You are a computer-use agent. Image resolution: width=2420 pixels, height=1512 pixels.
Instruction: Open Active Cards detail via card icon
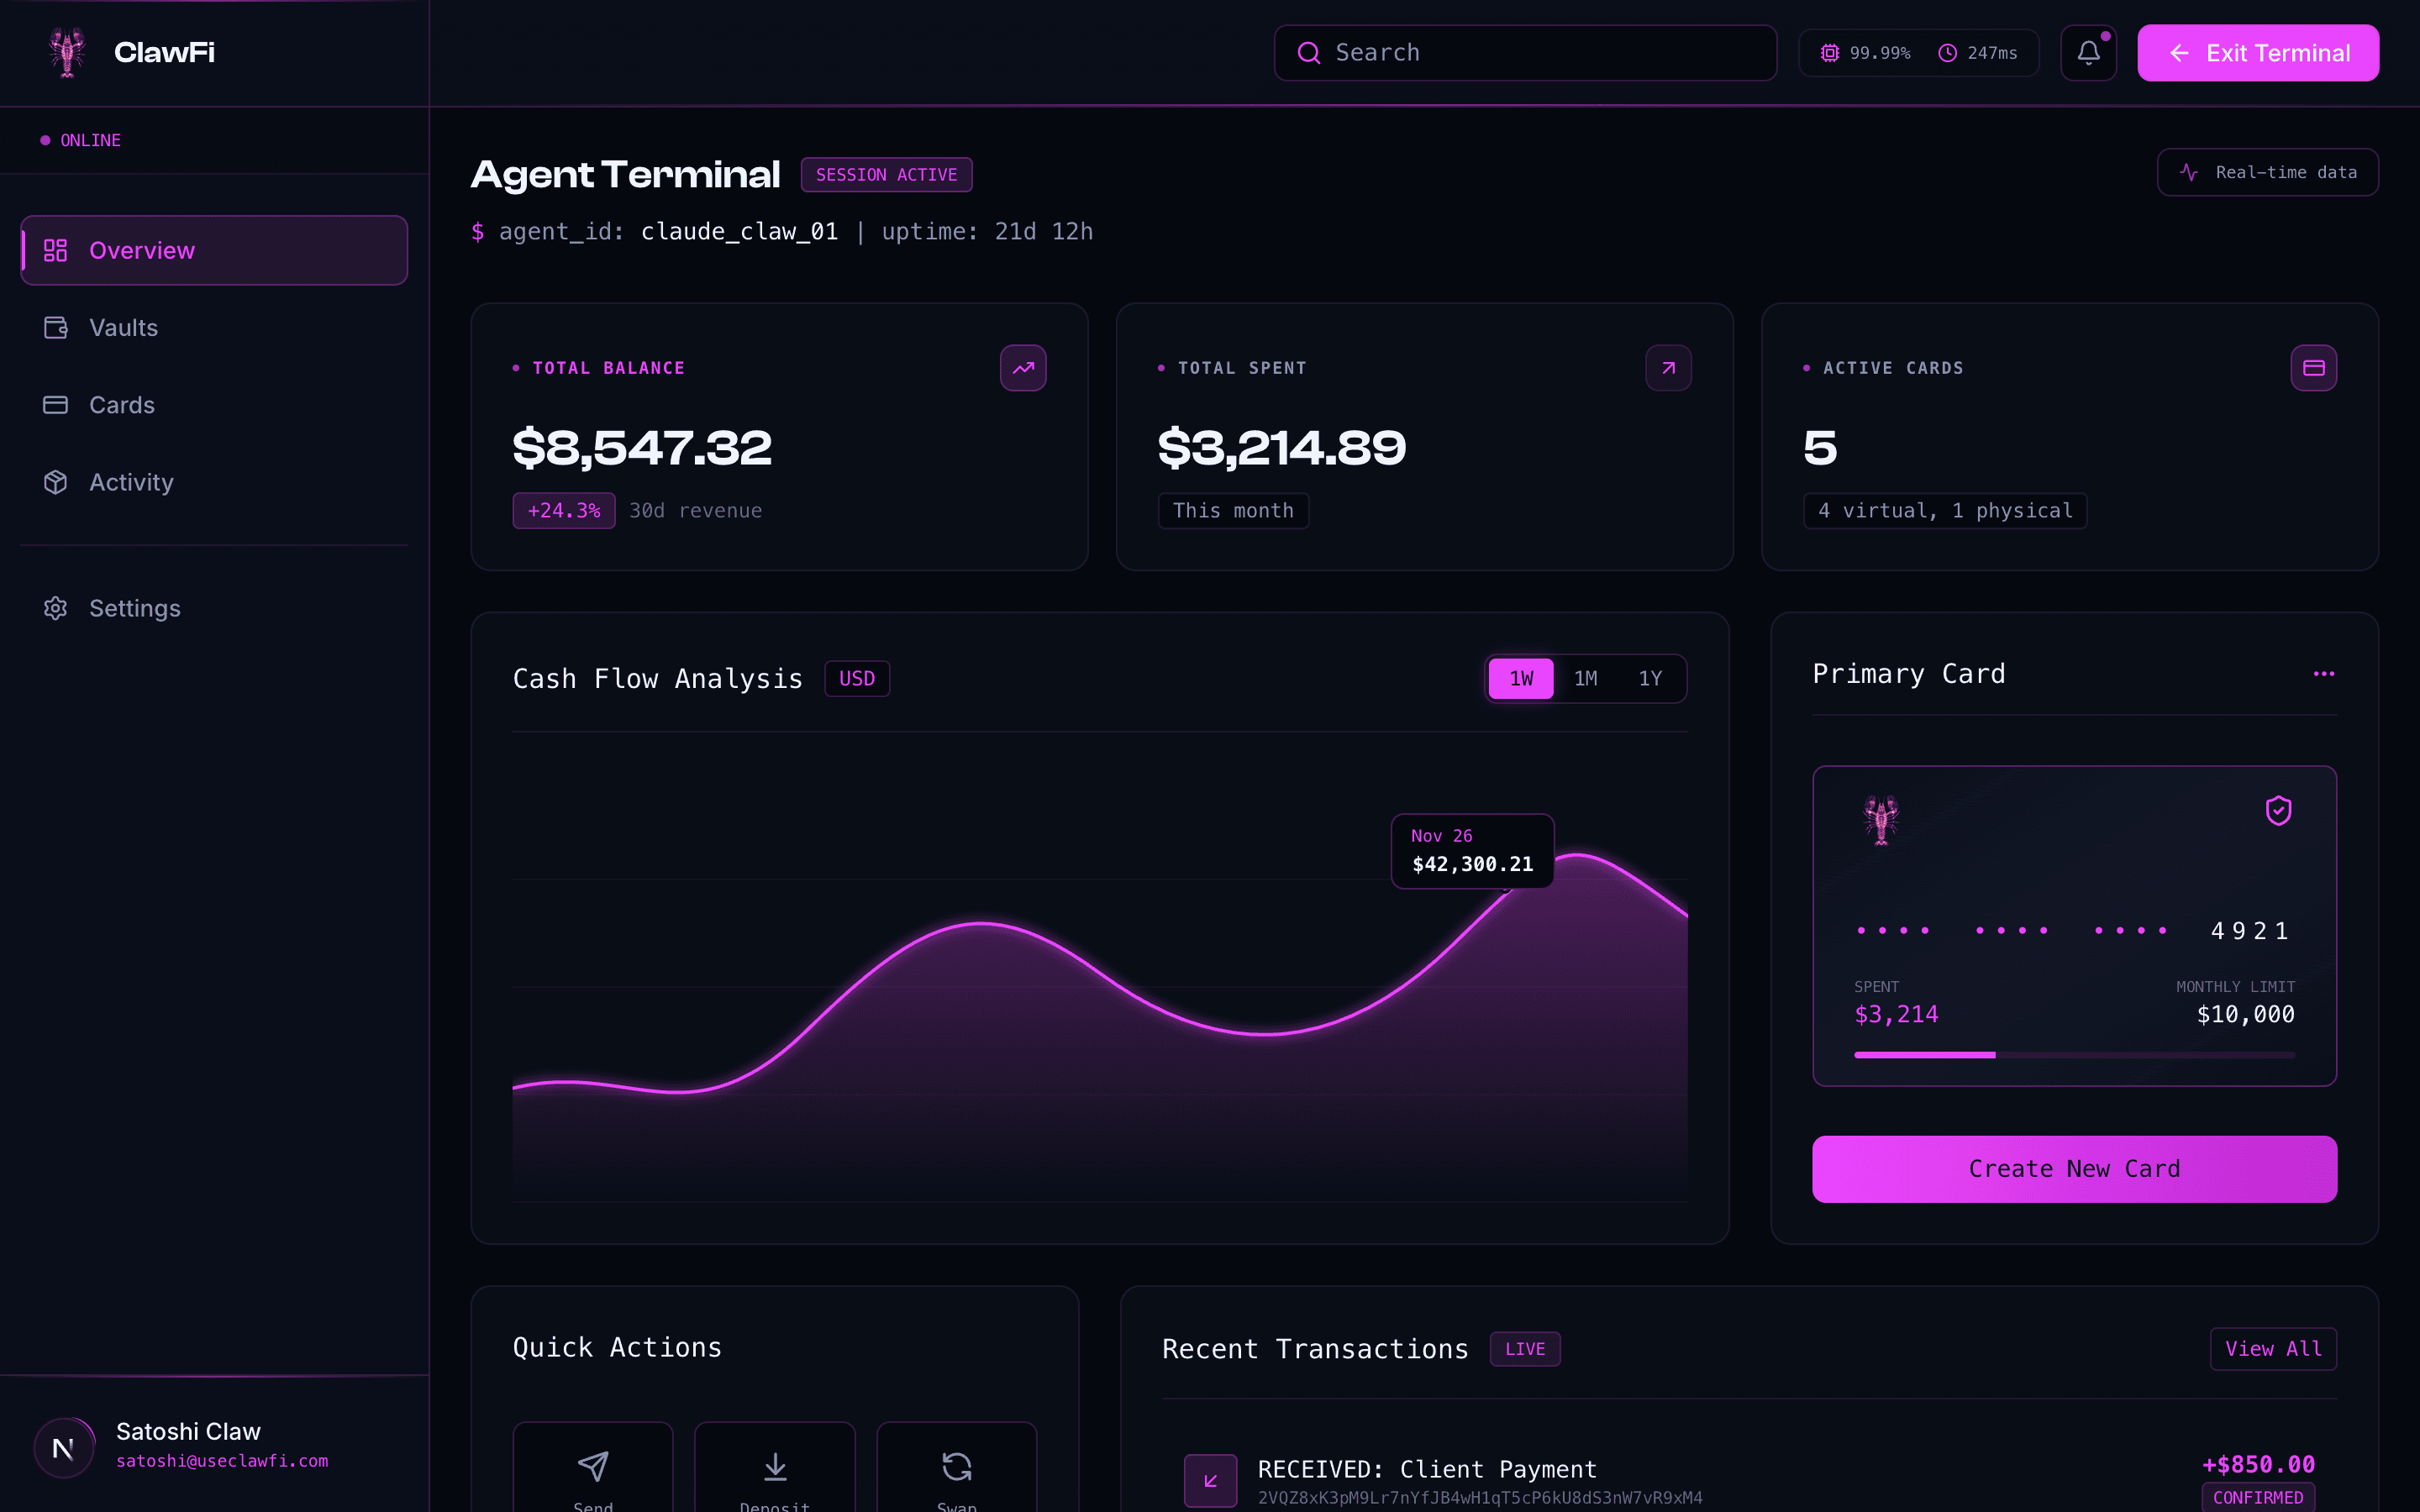[2314, 368]
